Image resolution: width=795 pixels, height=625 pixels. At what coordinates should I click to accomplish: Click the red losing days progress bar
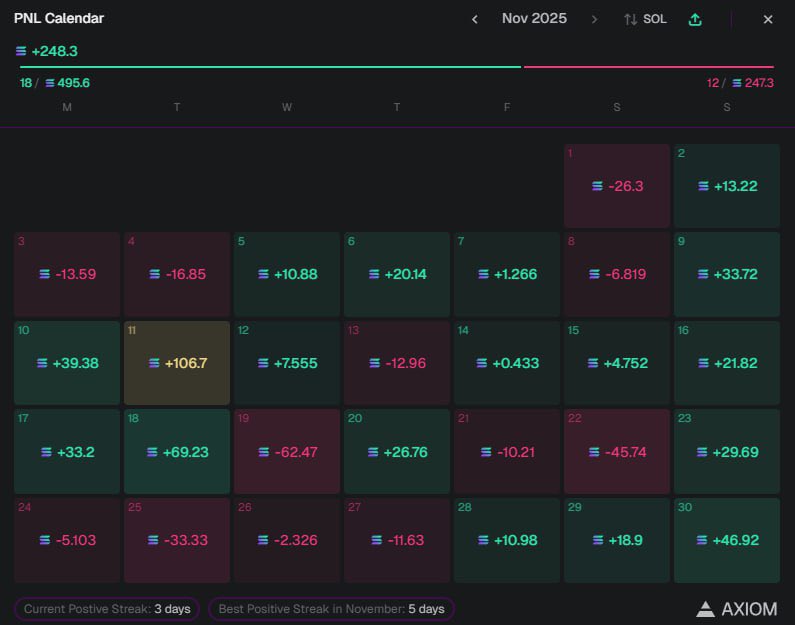pyautogui.click(x=648, y=66)
